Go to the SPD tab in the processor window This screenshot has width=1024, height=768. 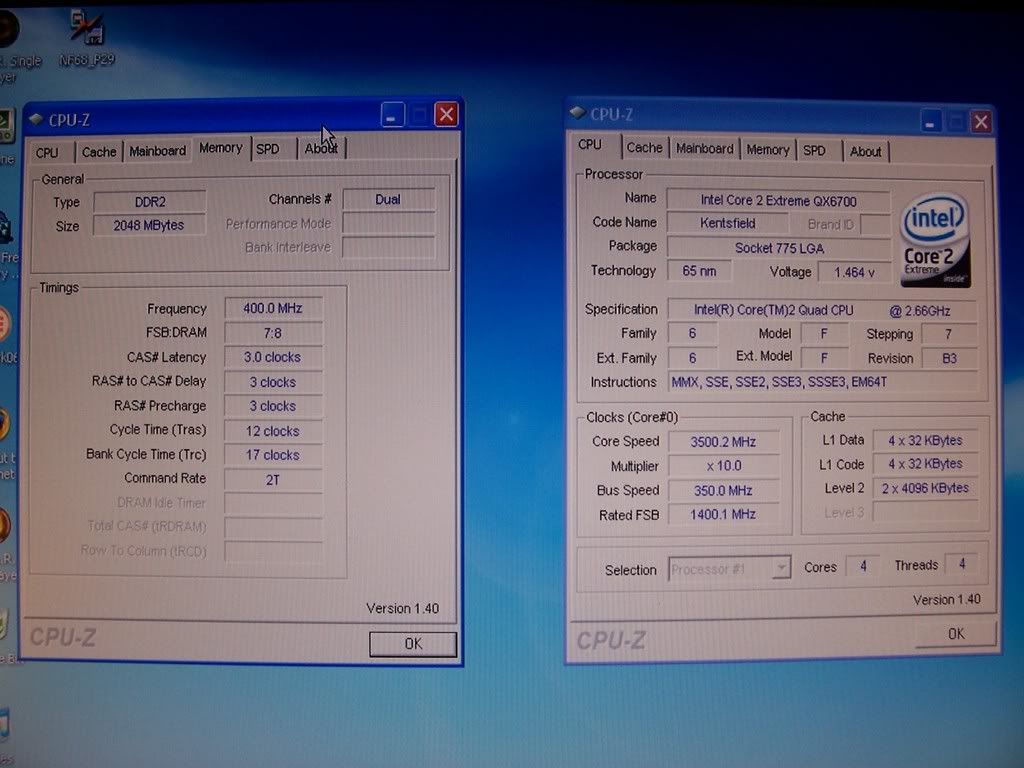point(814,151)
